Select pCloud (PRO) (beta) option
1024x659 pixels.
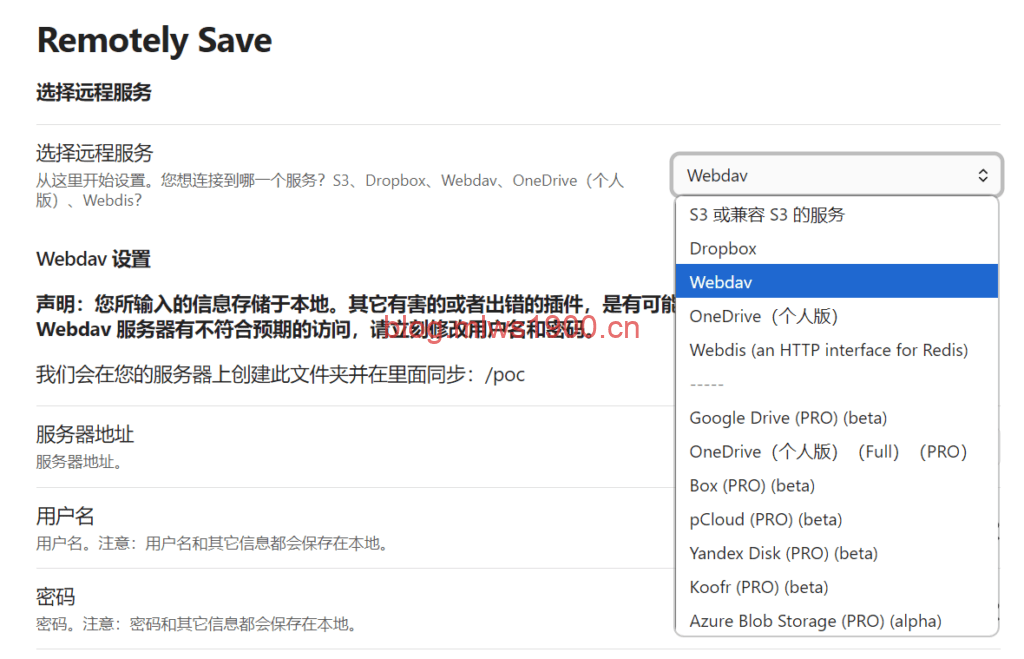[x=765, y=520]
